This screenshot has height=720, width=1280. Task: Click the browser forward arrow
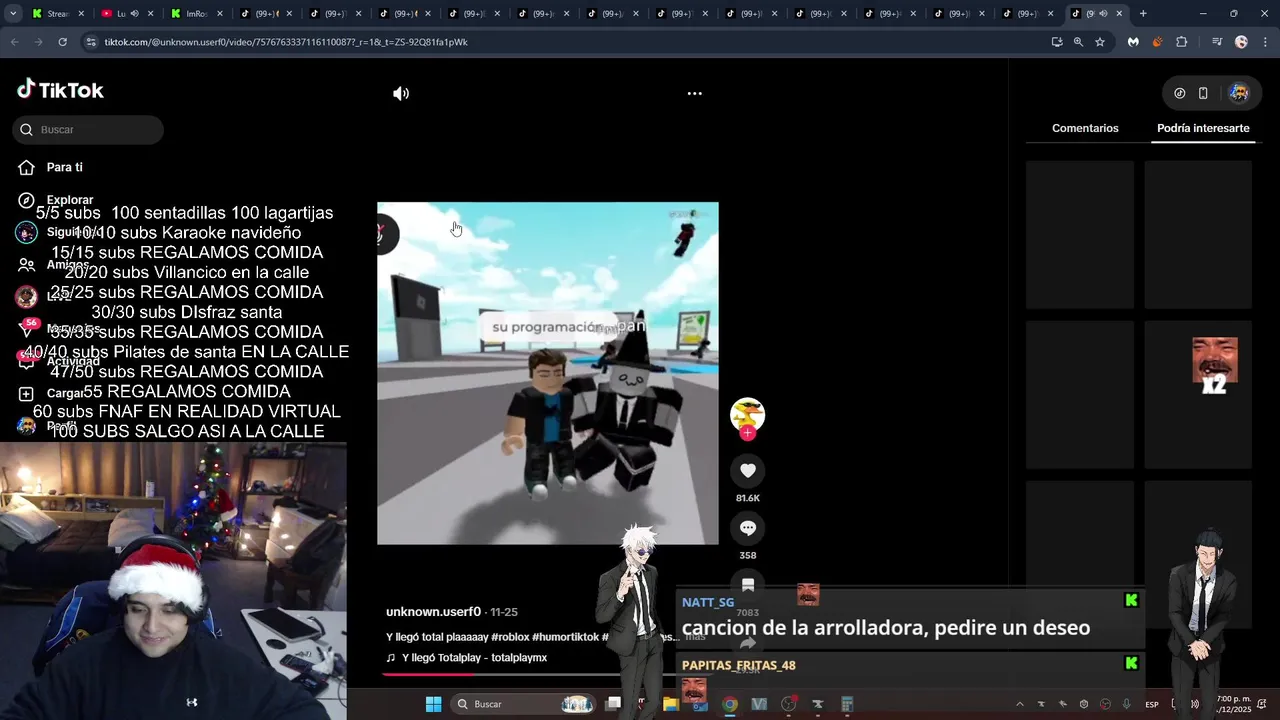(38, 42)
